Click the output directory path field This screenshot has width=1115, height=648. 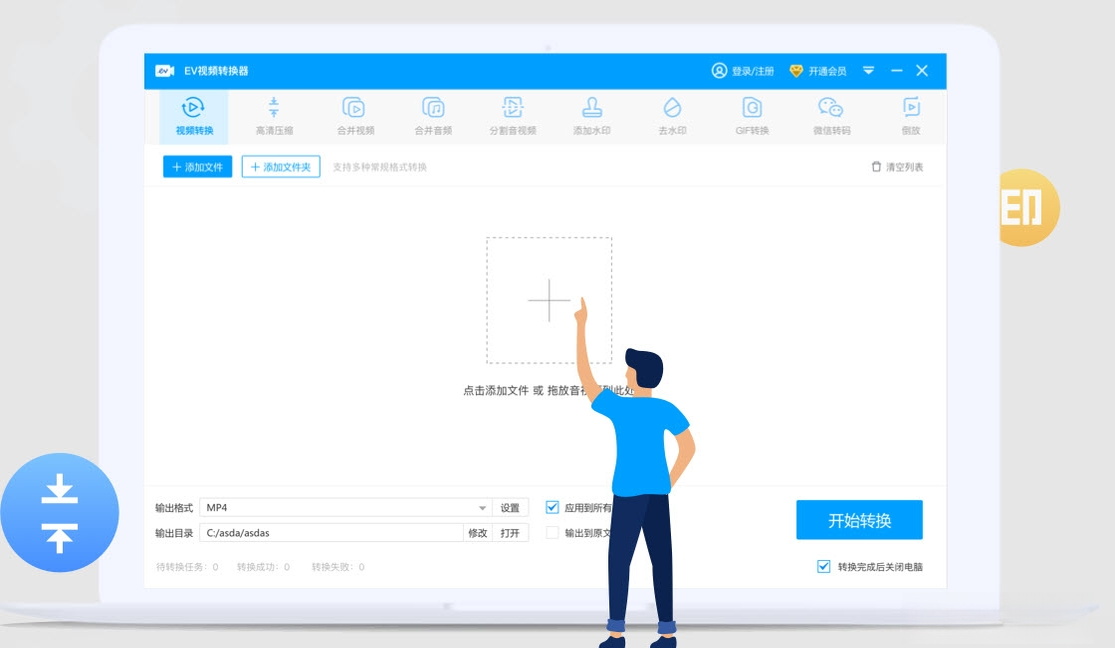331,533
